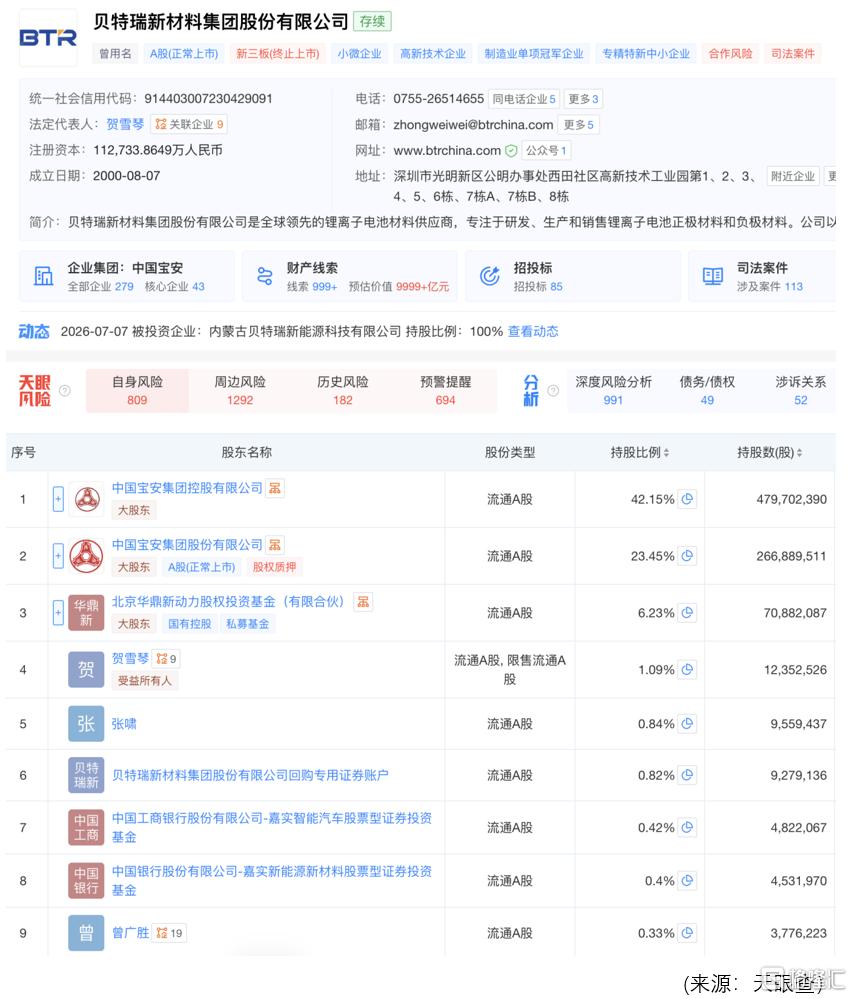
Task: Click related-companies icon beside 贺雪琴 in row 4
Action: point(166,659)
